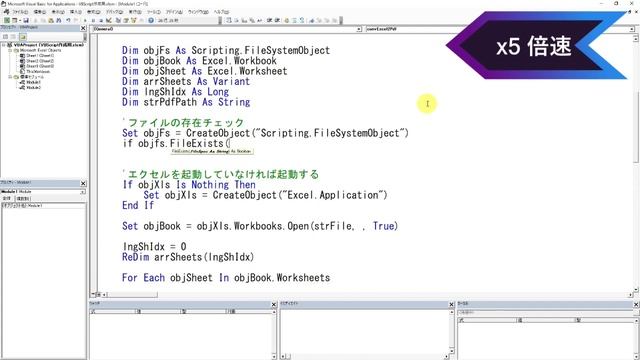Image resolution: width=640 pixels, height=360 pixels.
Task: Open the 編集 menu
Action: tap(40, 12)
